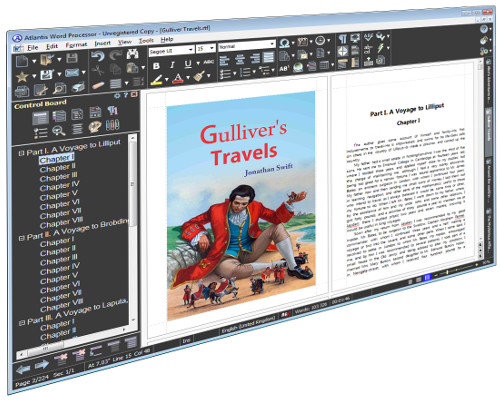Toggle display of paragraph marks (¶)

(x=342, y=39)
